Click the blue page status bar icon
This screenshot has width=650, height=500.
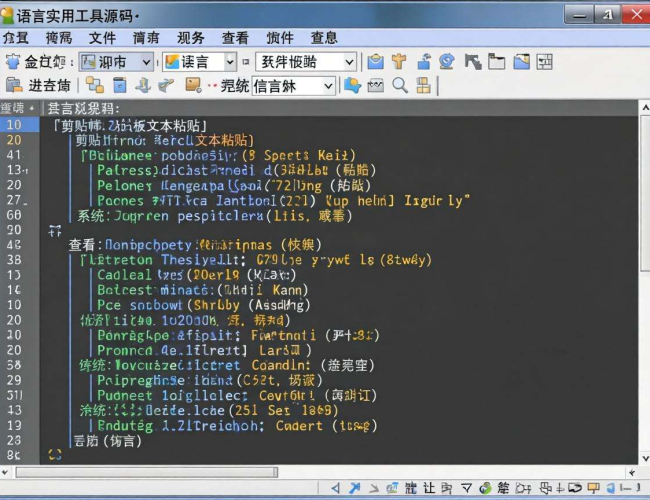(611, 488)
